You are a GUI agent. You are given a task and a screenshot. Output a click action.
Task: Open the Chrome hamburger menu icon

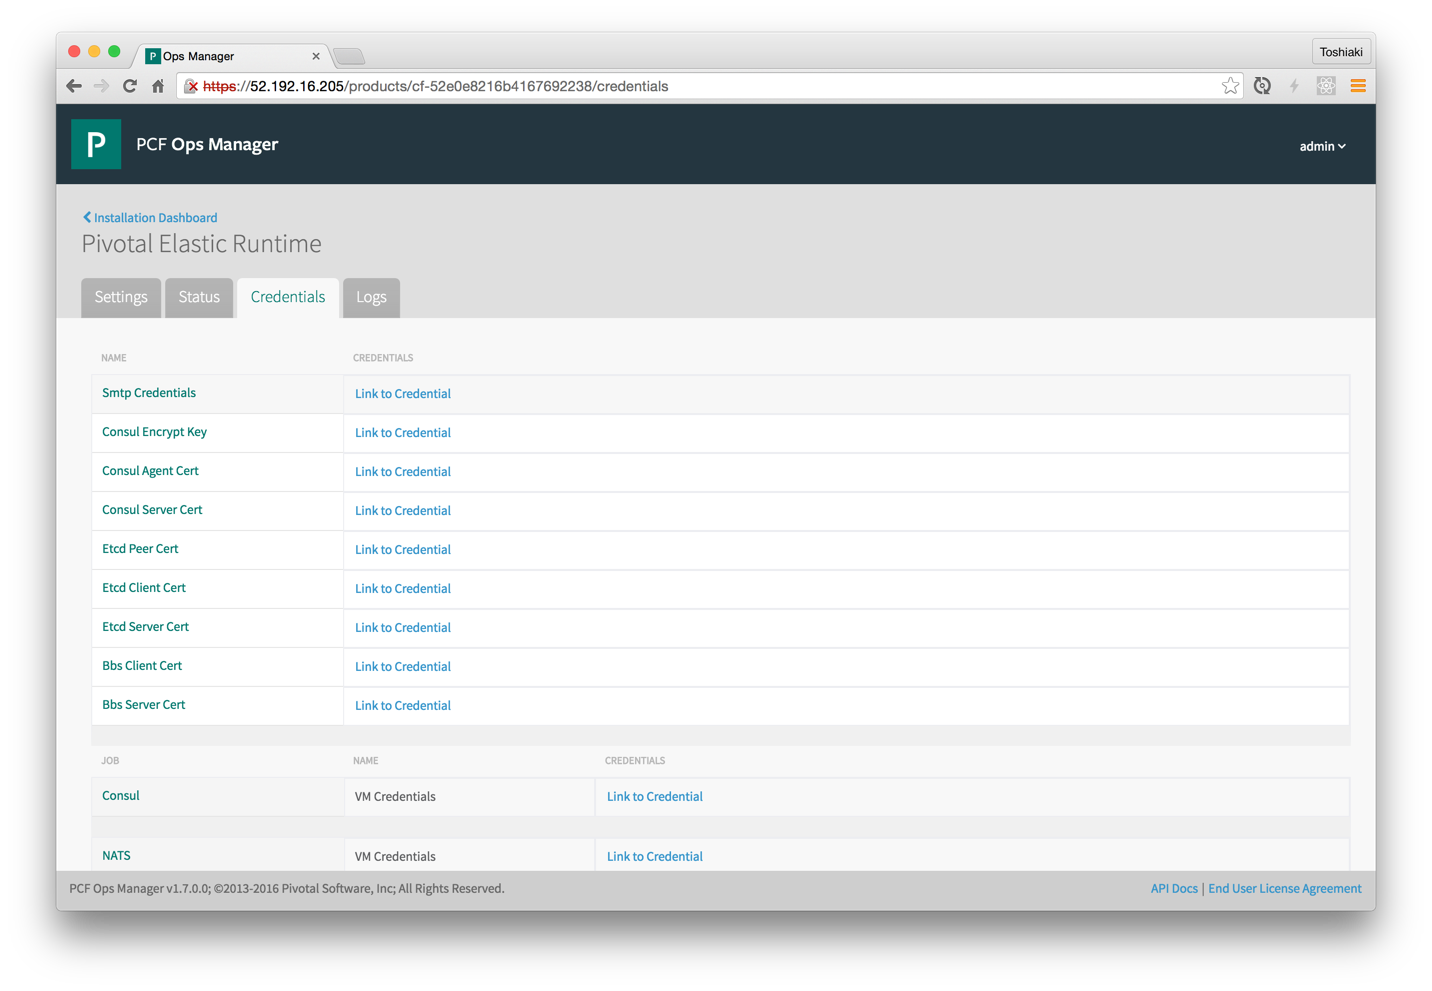point(1357,86)
